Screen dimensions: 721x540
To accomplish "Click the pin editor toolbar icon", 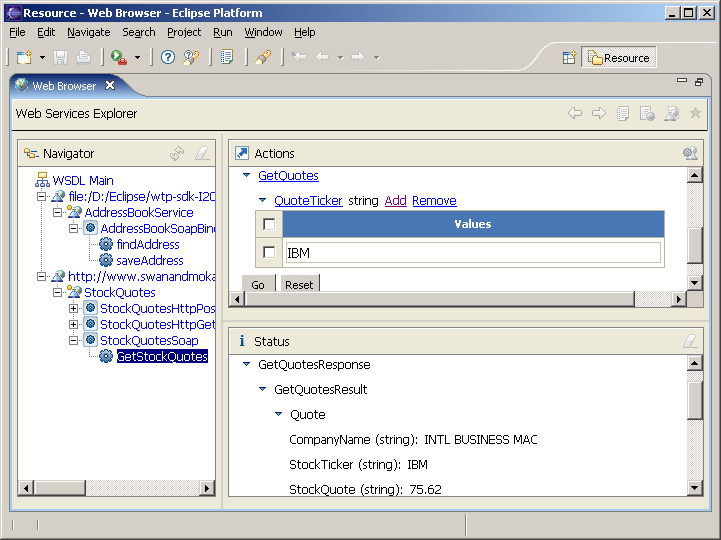I will click(x=263, y=57).
